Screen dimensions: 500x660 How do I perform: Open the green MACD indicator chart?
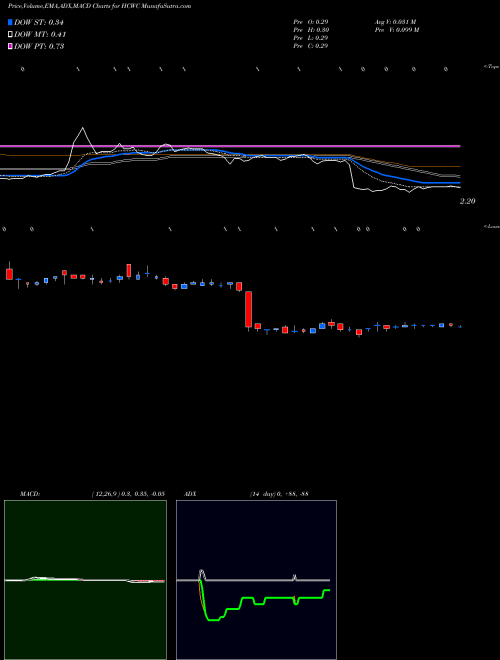point(85,580)
